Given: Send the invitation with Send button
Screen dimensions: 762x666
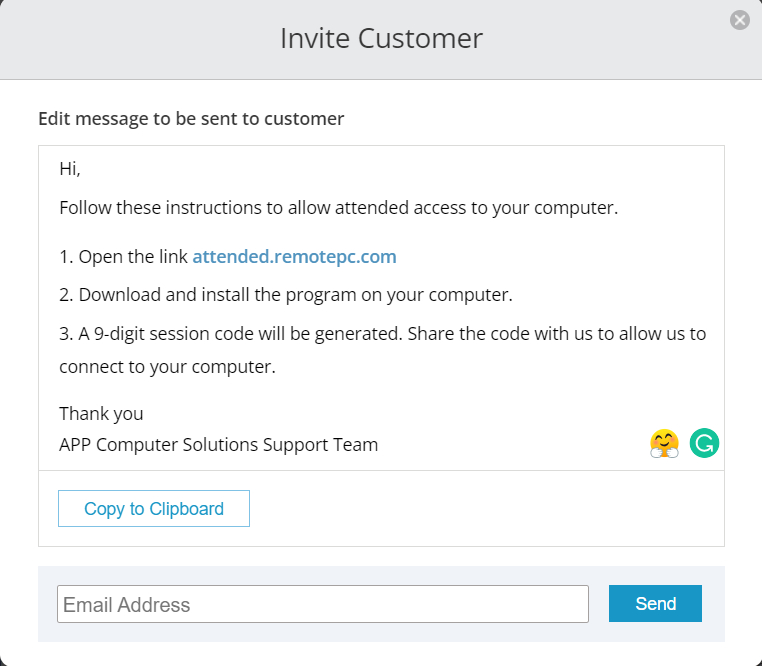Looking at the screenshot, I should (655, 604).
